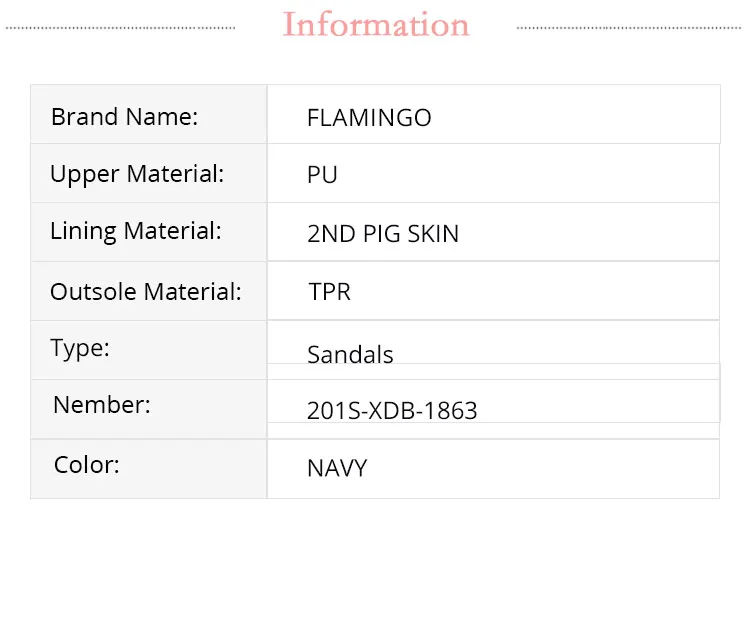Select the Color label
This screenshot has width=750, height=624.
pyautogui.click(x=87, y=465)
